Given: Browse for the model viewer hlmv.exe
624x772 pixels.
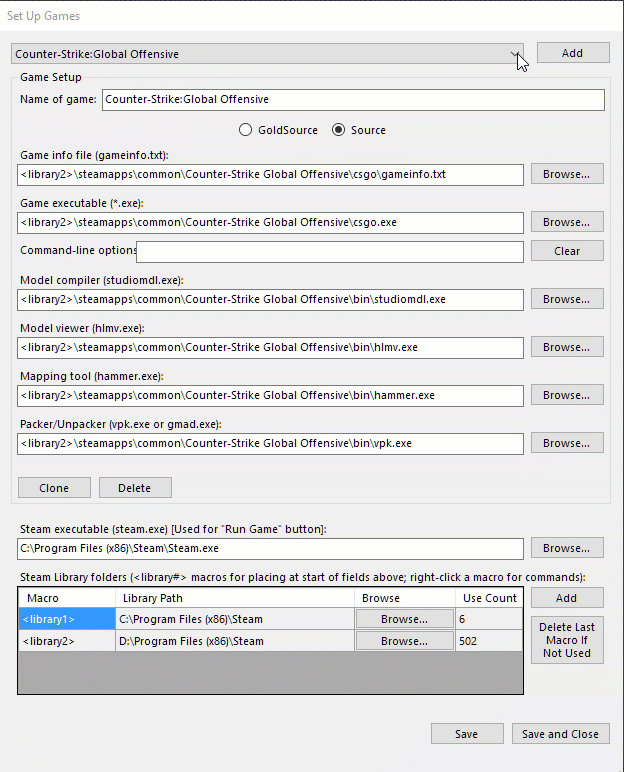Looking at the screenshot, I should pos(566,347).
